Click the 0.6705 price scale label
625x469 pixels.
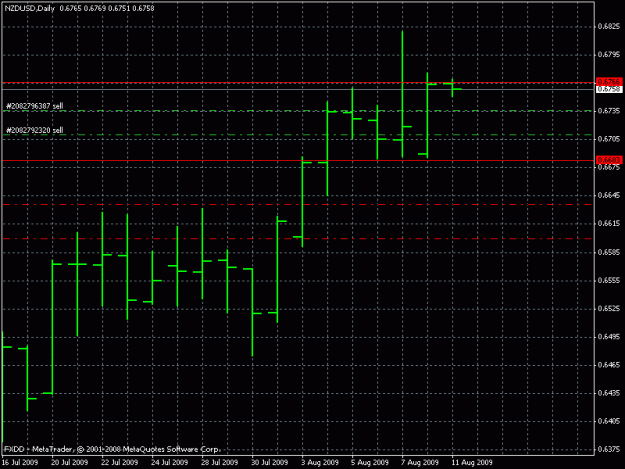tap(609, 139)
